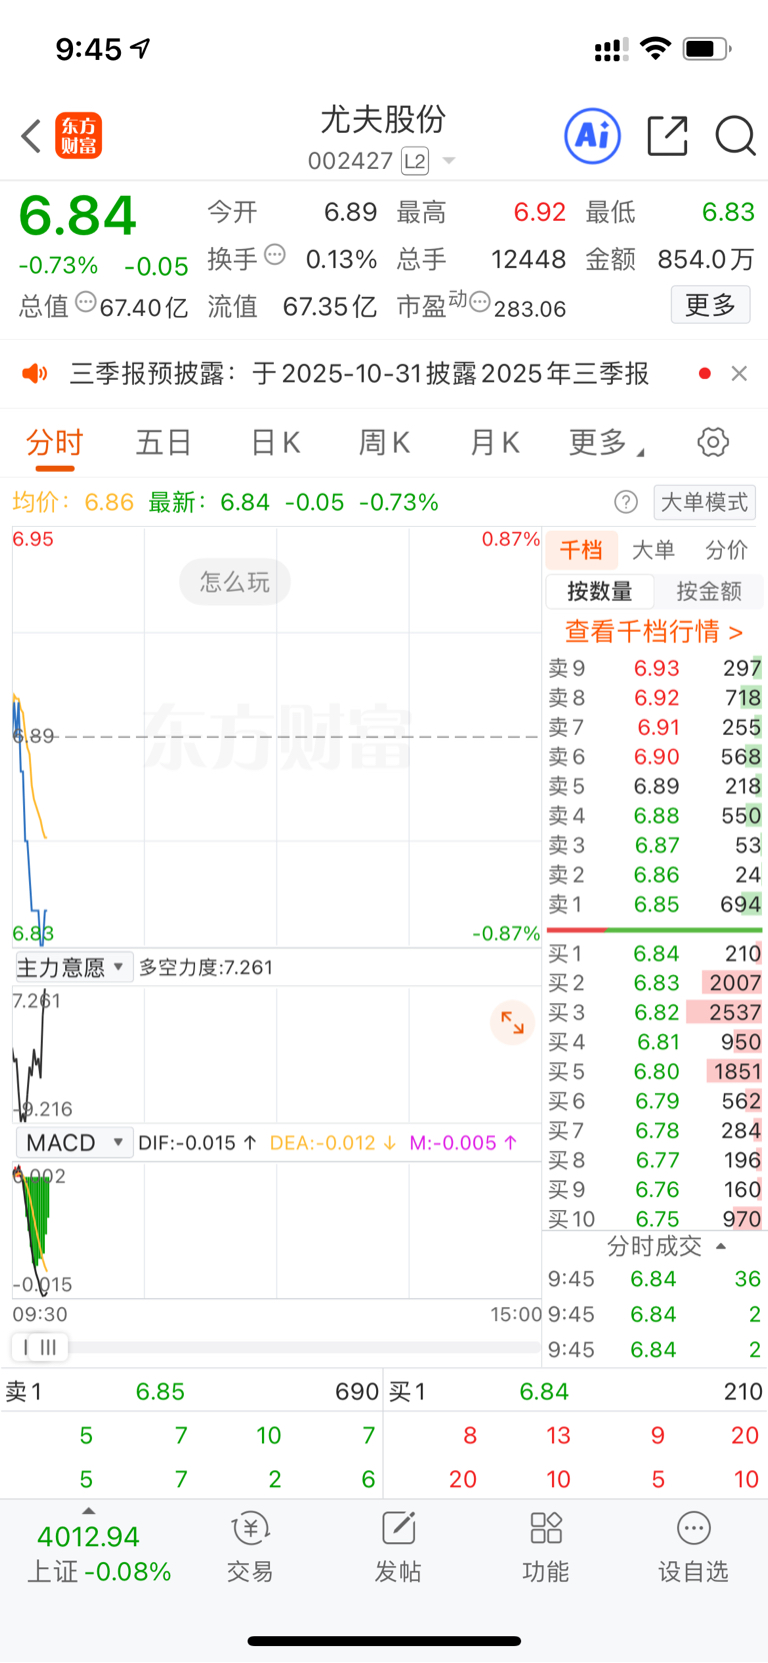Viewport: 768px width, 1663px height.
Task: Tap the MACD histogram chart
Action: pos(276,1229)
